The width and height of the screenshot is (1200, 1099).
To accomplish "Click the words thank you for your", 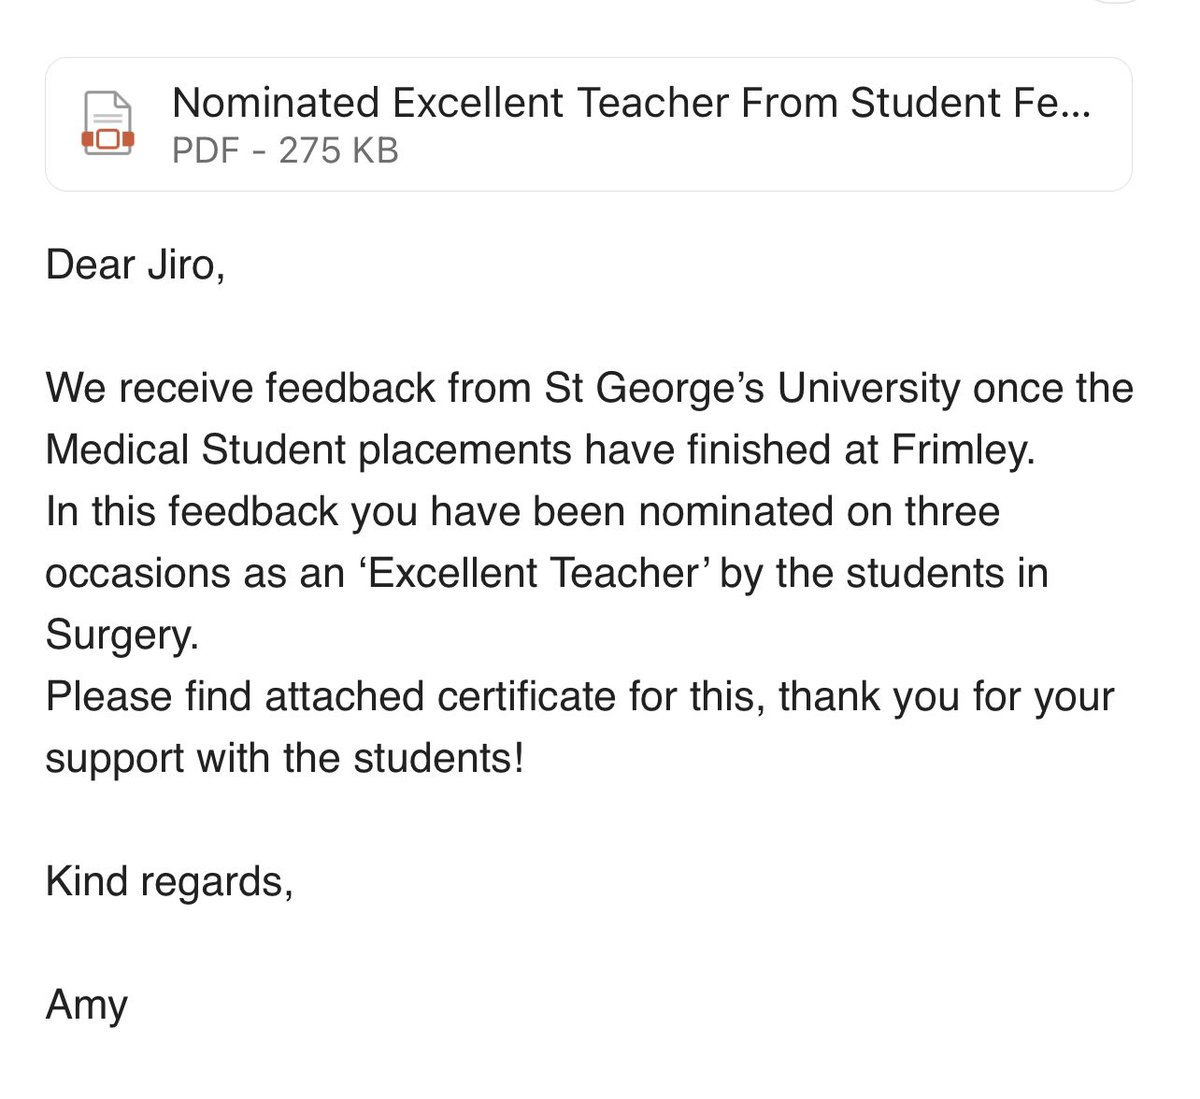I will click(947, 697).
